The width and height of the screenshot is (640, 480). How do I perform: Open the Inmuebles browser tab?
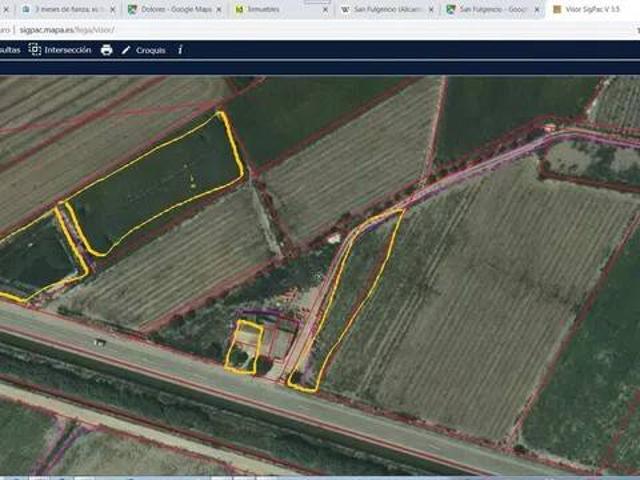pyautogui.click(x=280, y=9)
